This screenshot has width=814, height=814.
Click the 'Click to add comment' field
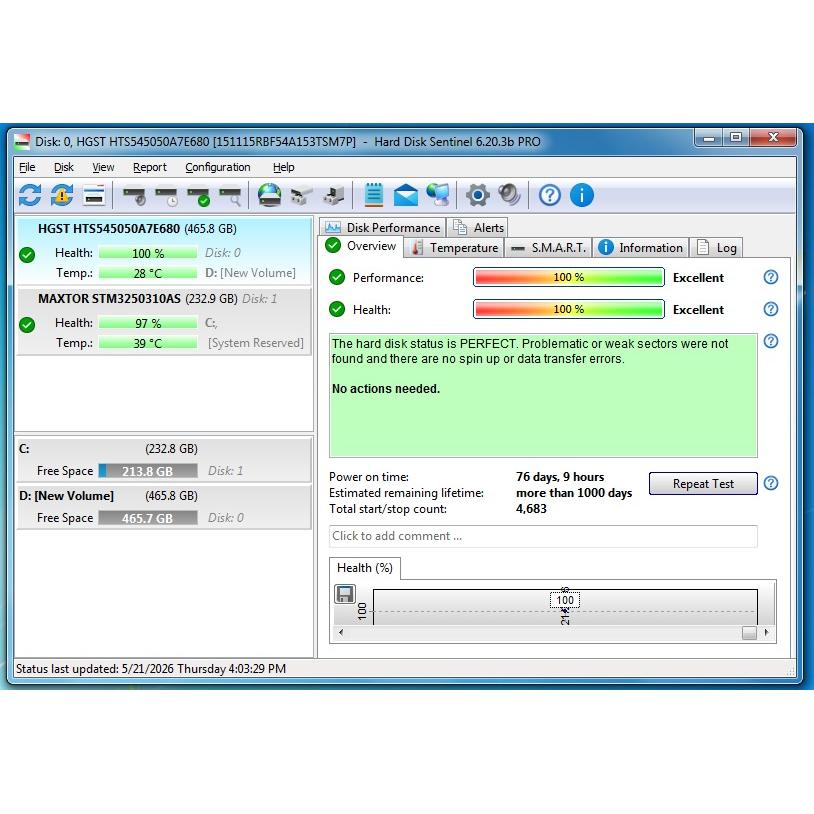pos(543,536)
